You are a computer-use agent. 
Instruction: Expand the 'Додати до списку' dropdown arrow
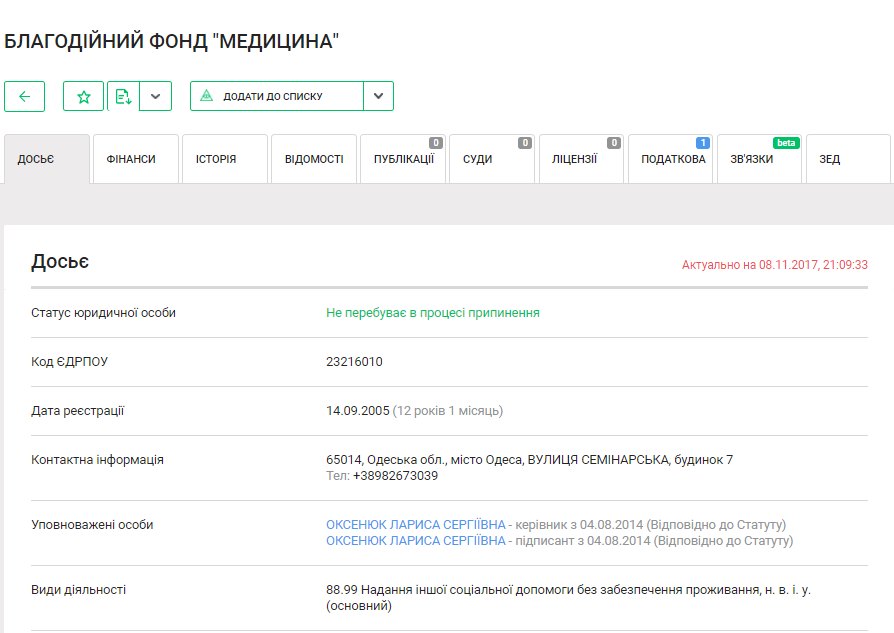point(378,96)
